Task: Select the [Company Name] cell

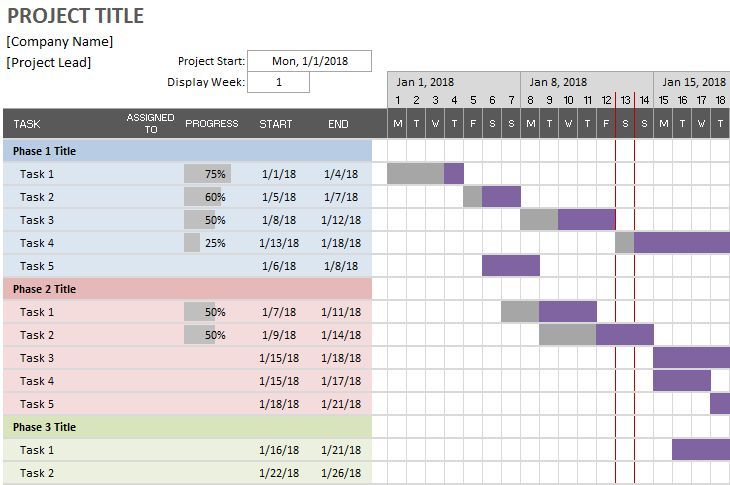Action: point(60,41)
